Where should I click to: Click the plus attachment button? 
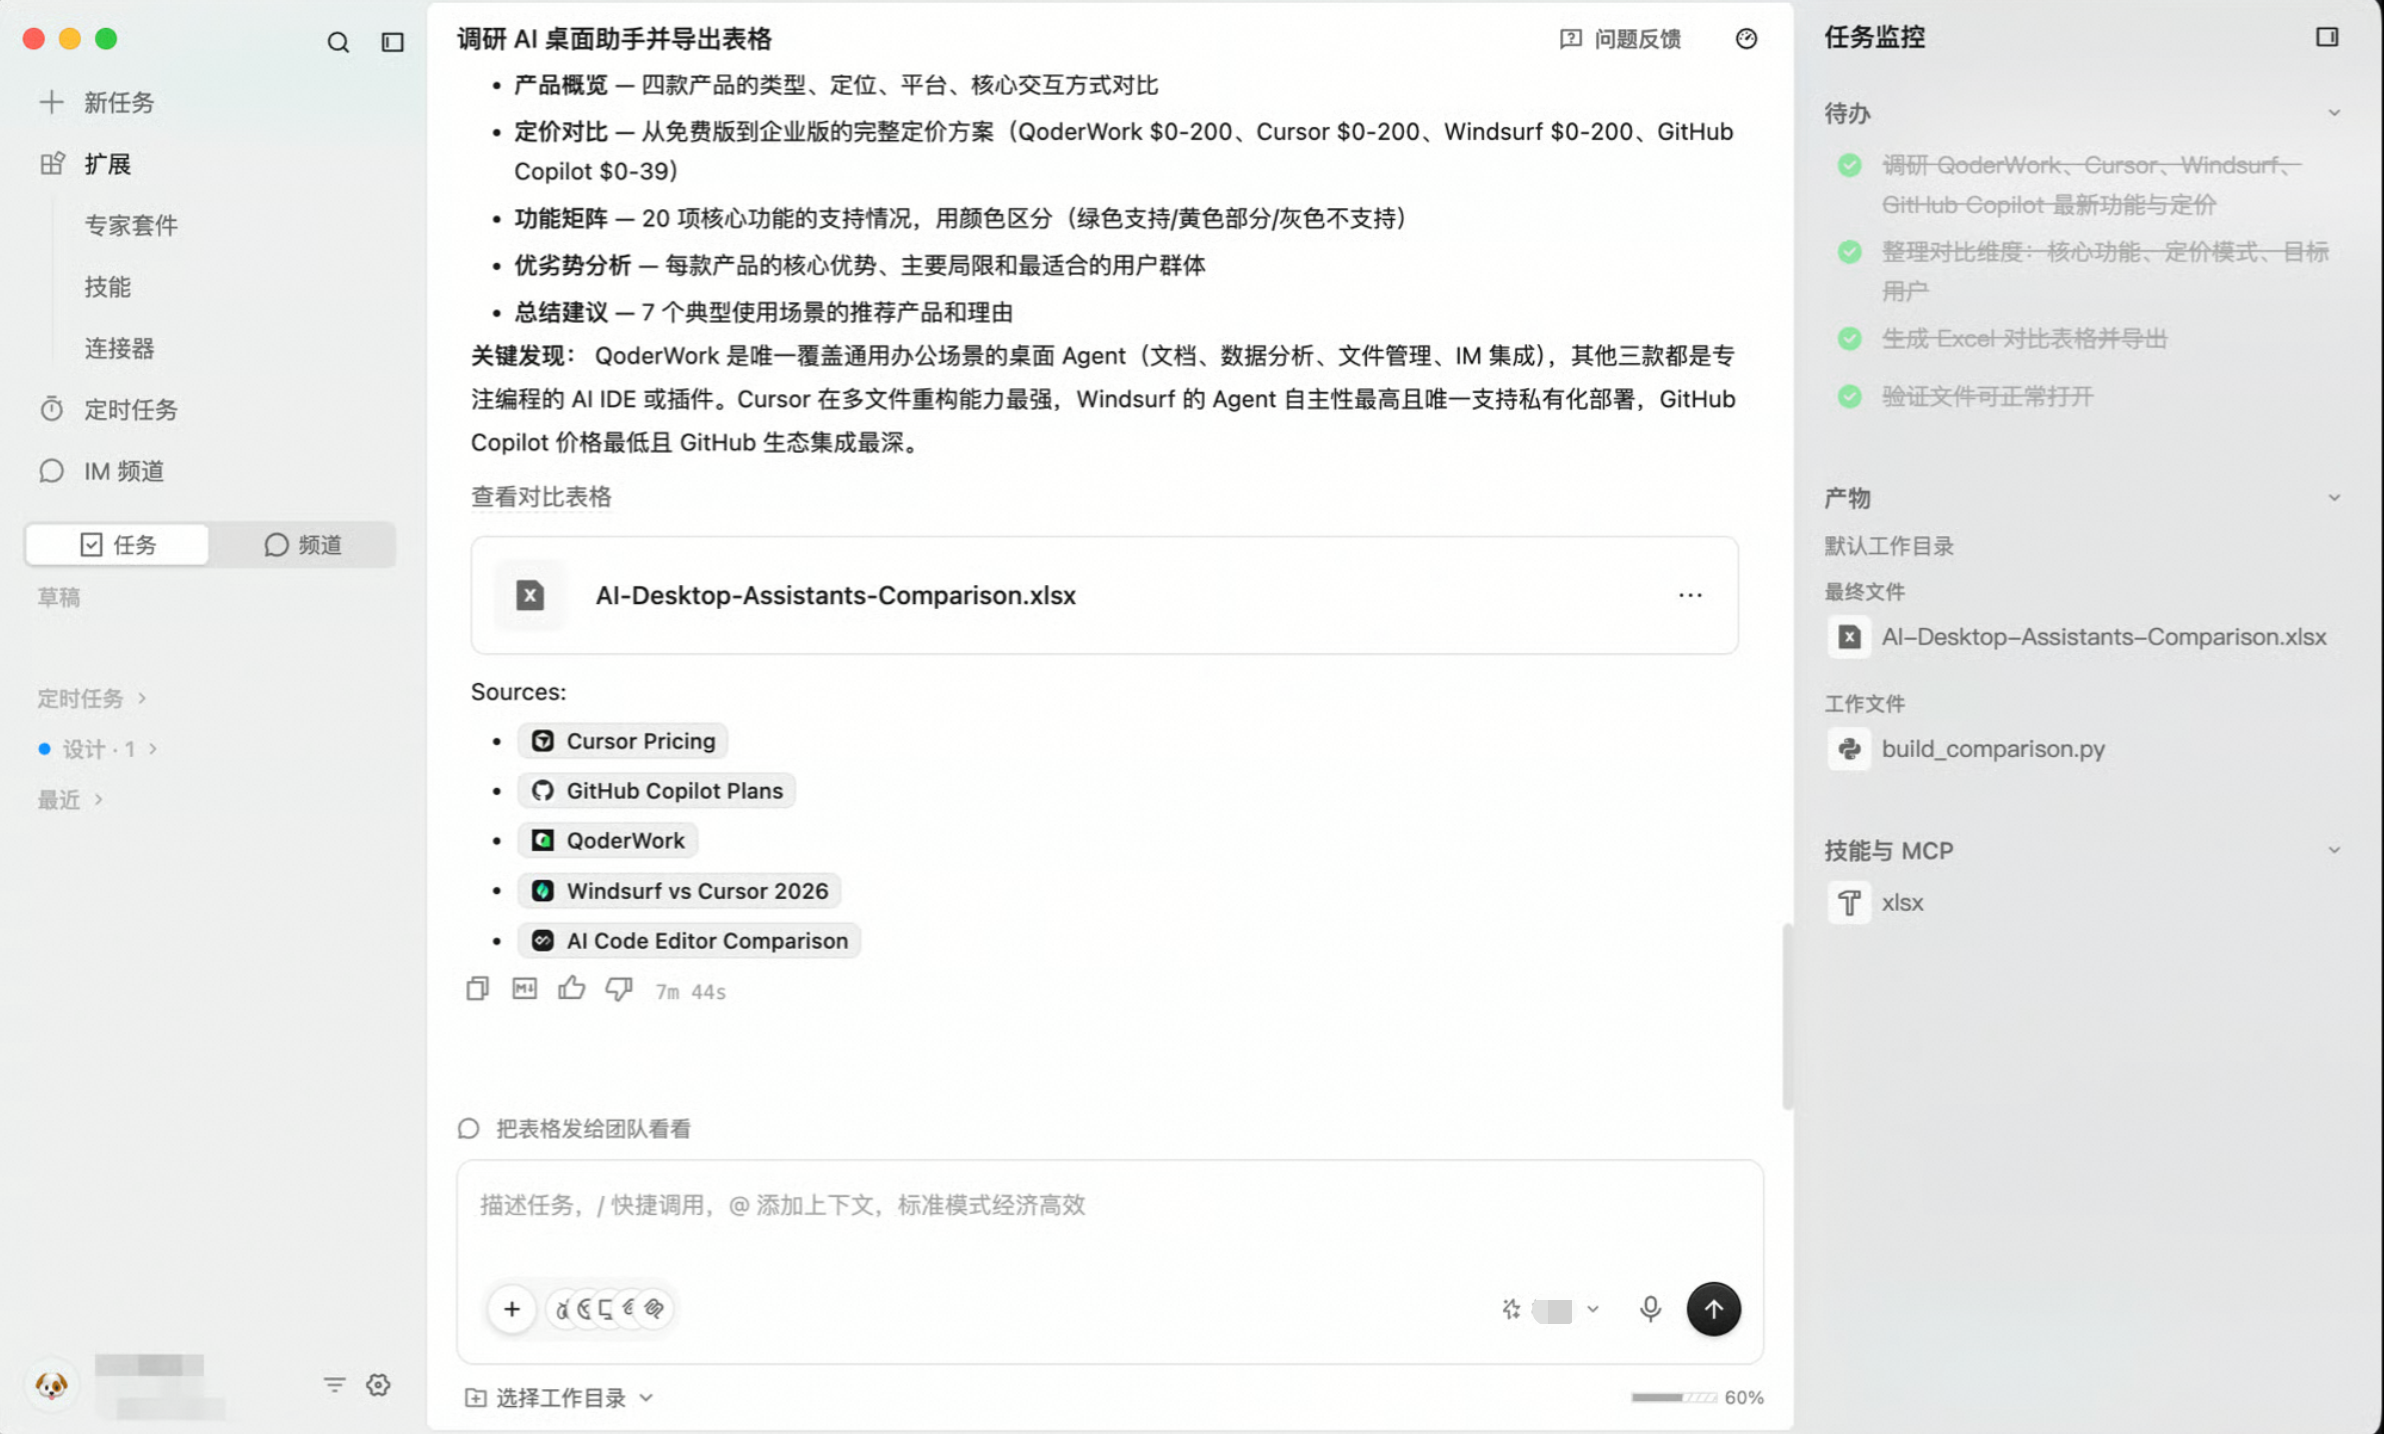512,1309
